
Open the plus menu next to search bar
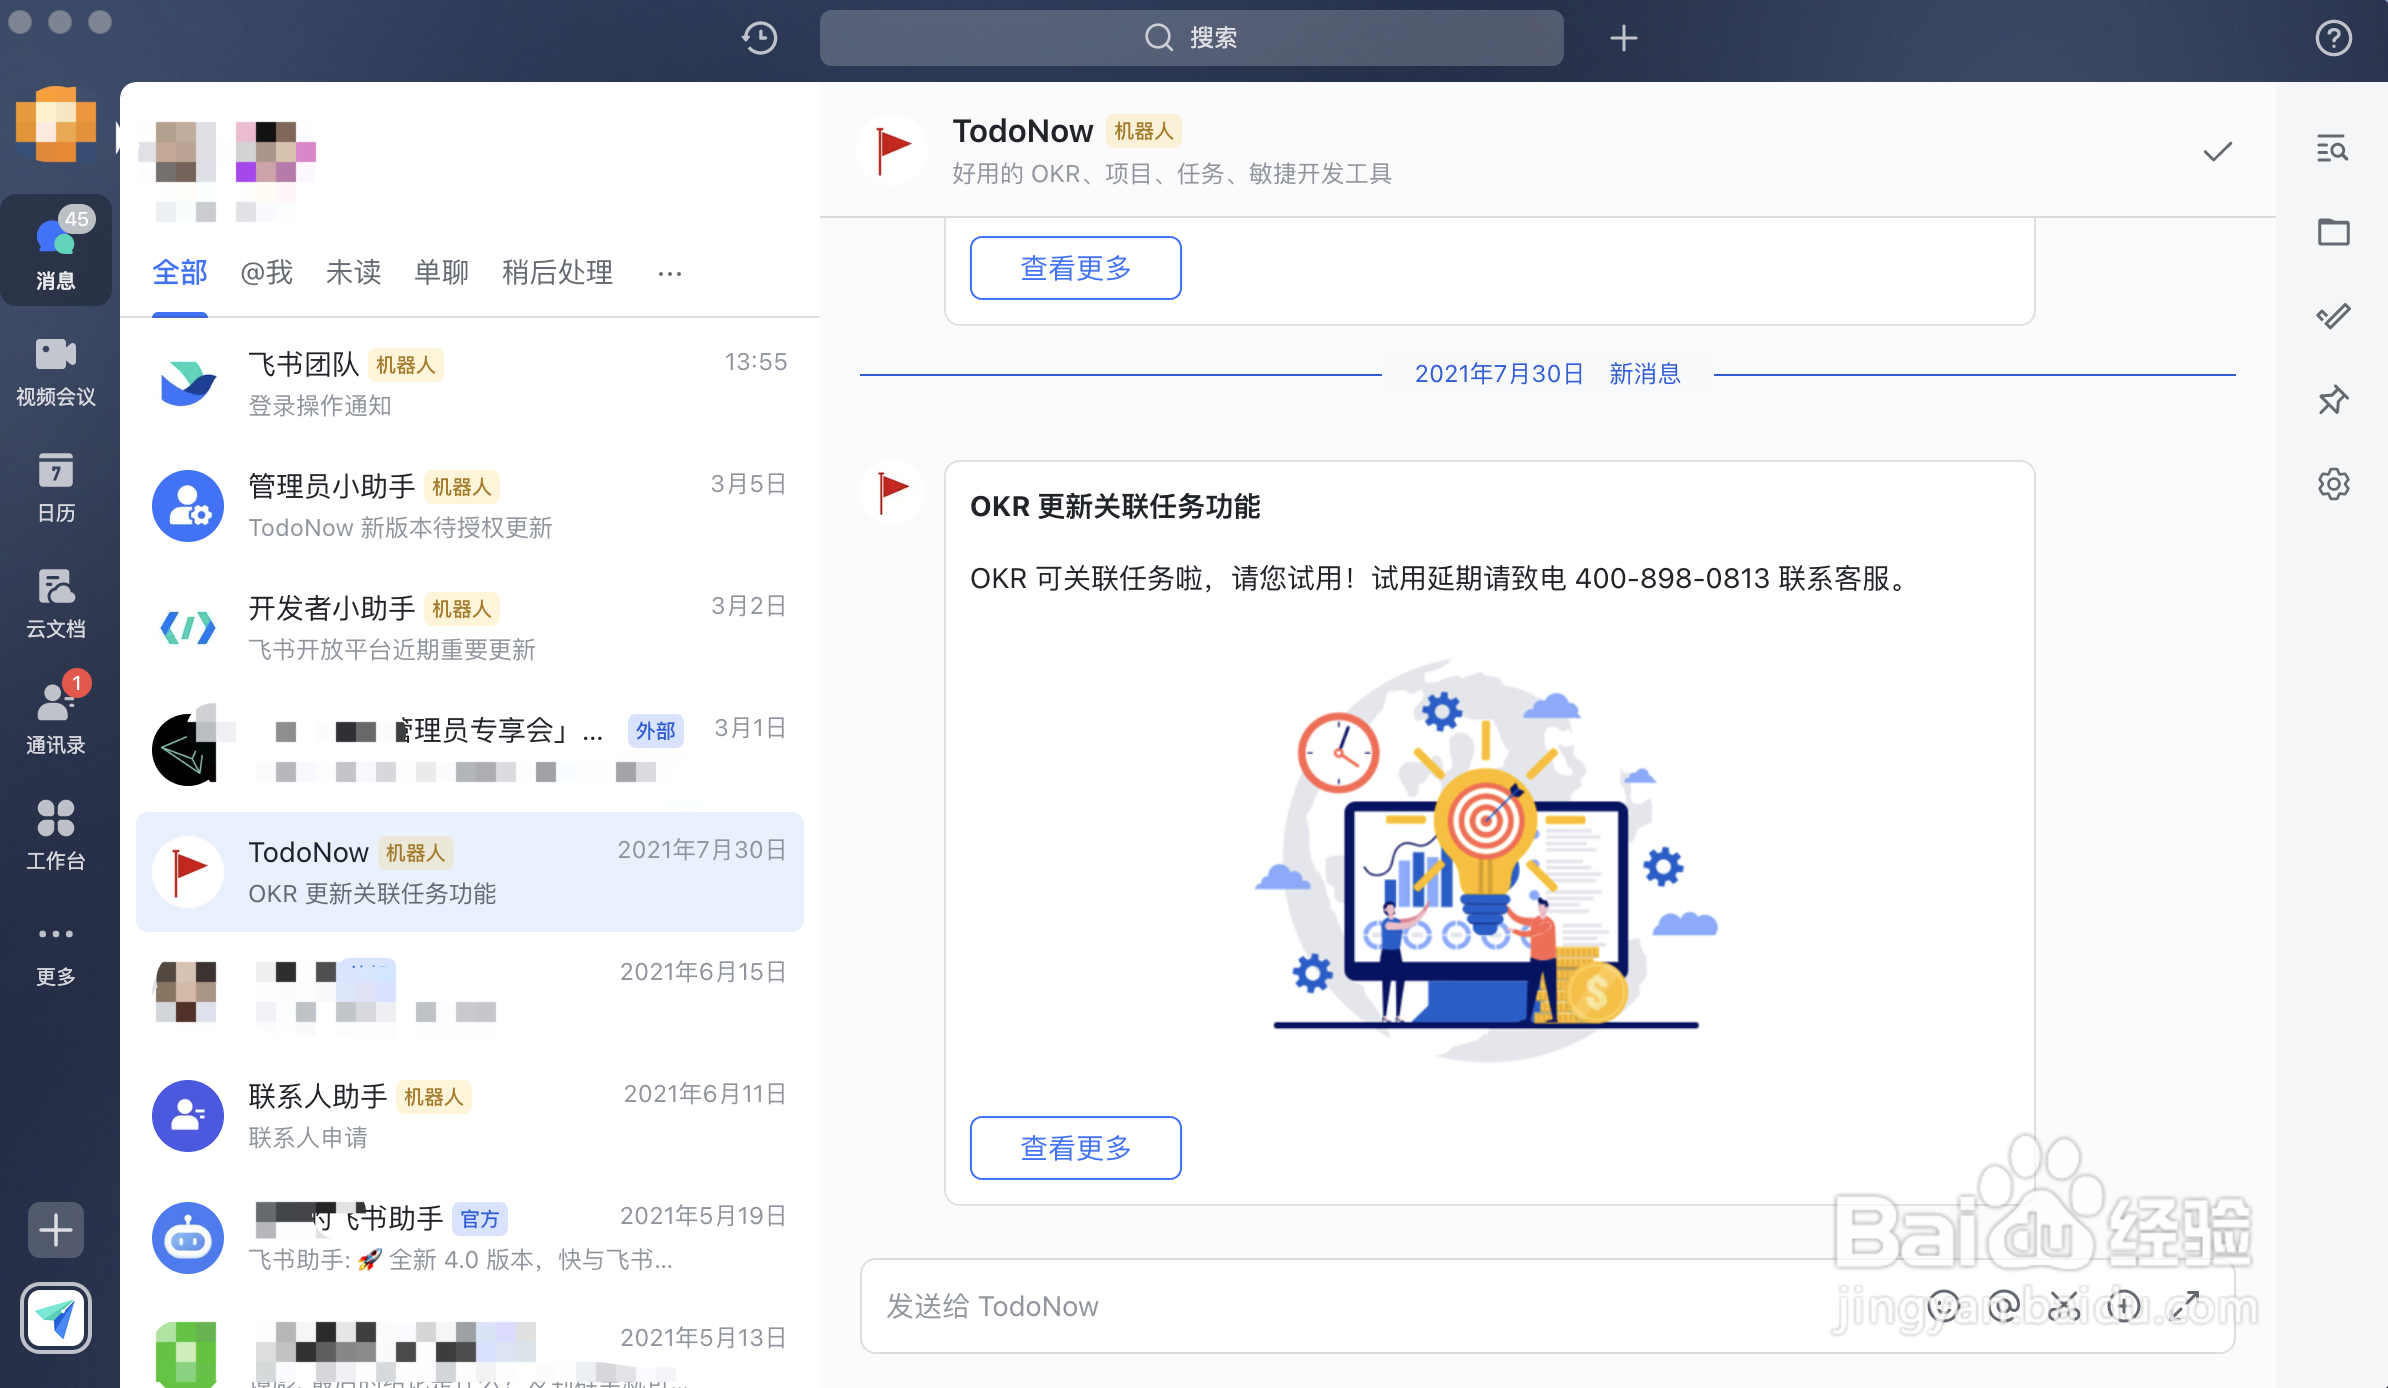pos(1623,38)
